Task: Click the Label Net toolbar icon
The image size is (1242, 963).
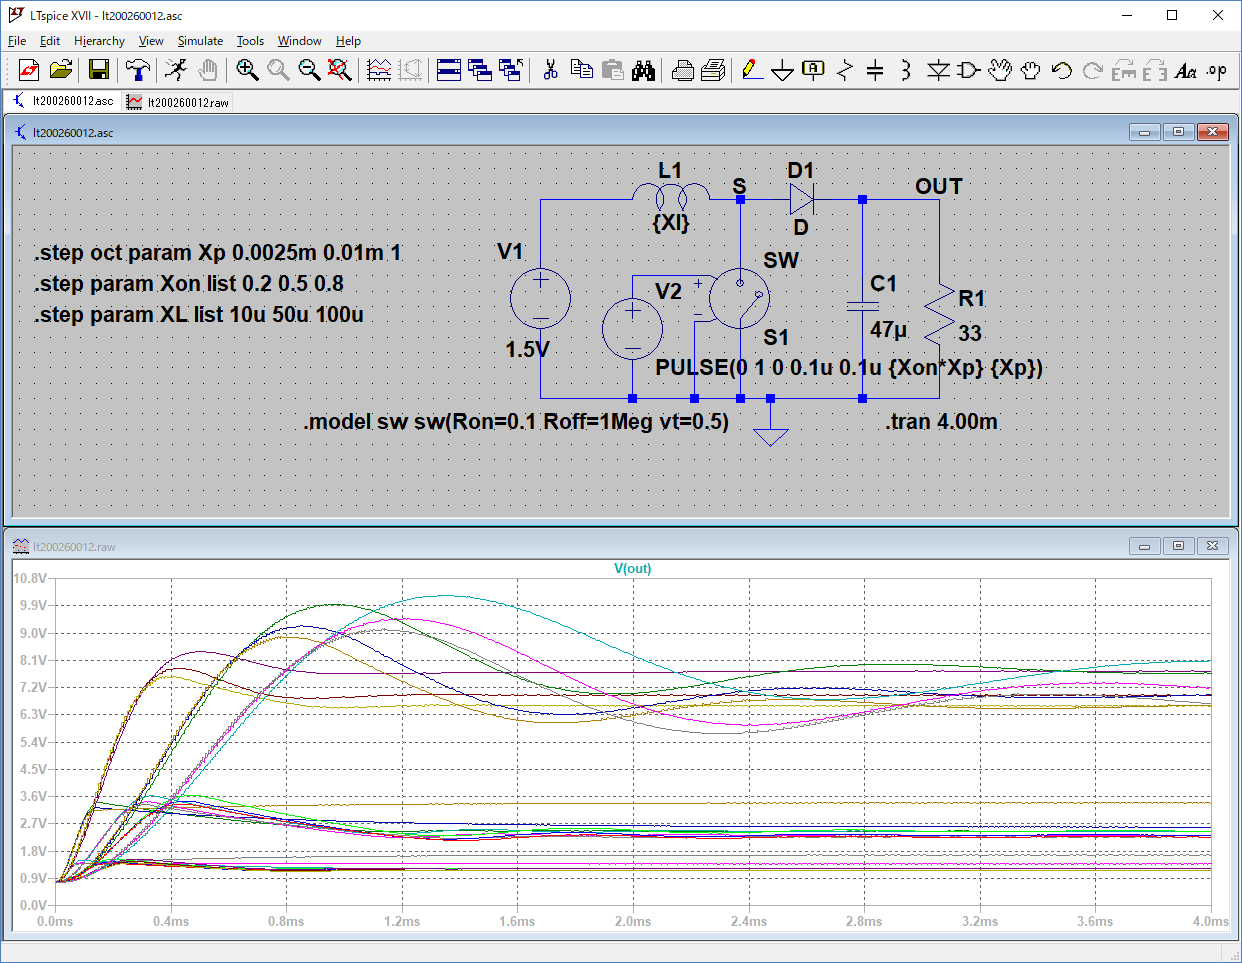Action: click(814, 70)
